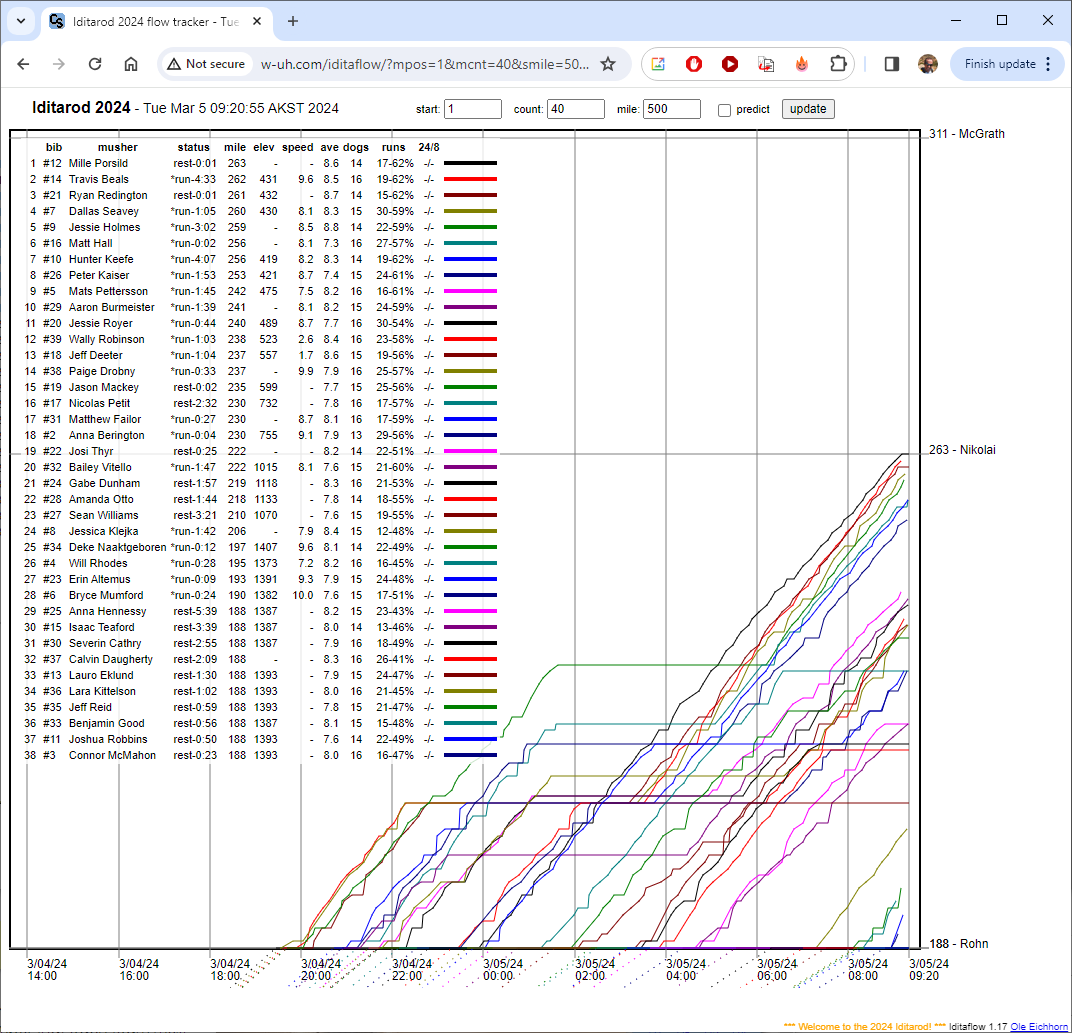Reload the Iditarod flow tracker page
This screenshot has width=1072, height=1033.
click(95, 64)
